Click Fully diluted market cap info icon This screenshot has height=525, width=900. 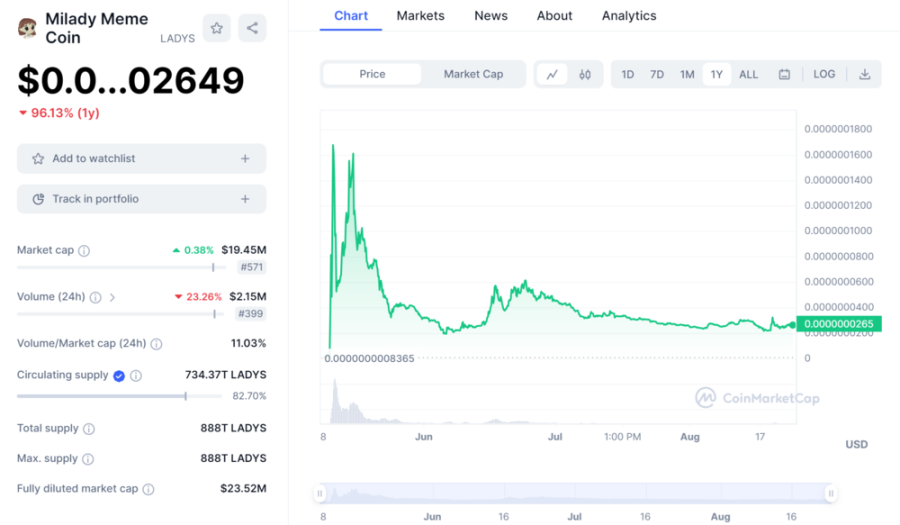point(148,489)
